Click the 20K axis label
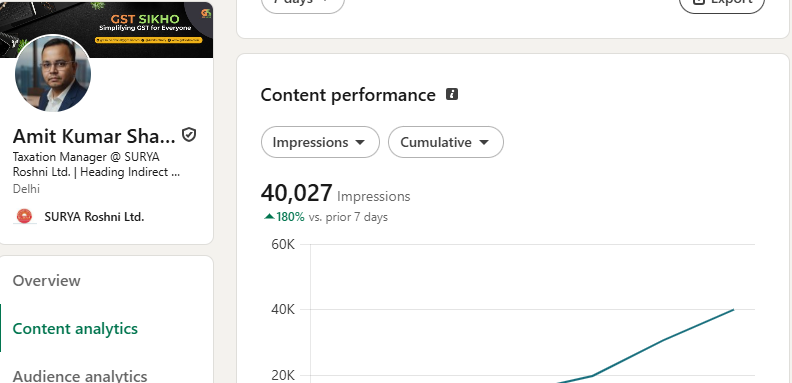The height and width of the screenshot is (383, 792). pyautogui.click(x=283, y=375)
